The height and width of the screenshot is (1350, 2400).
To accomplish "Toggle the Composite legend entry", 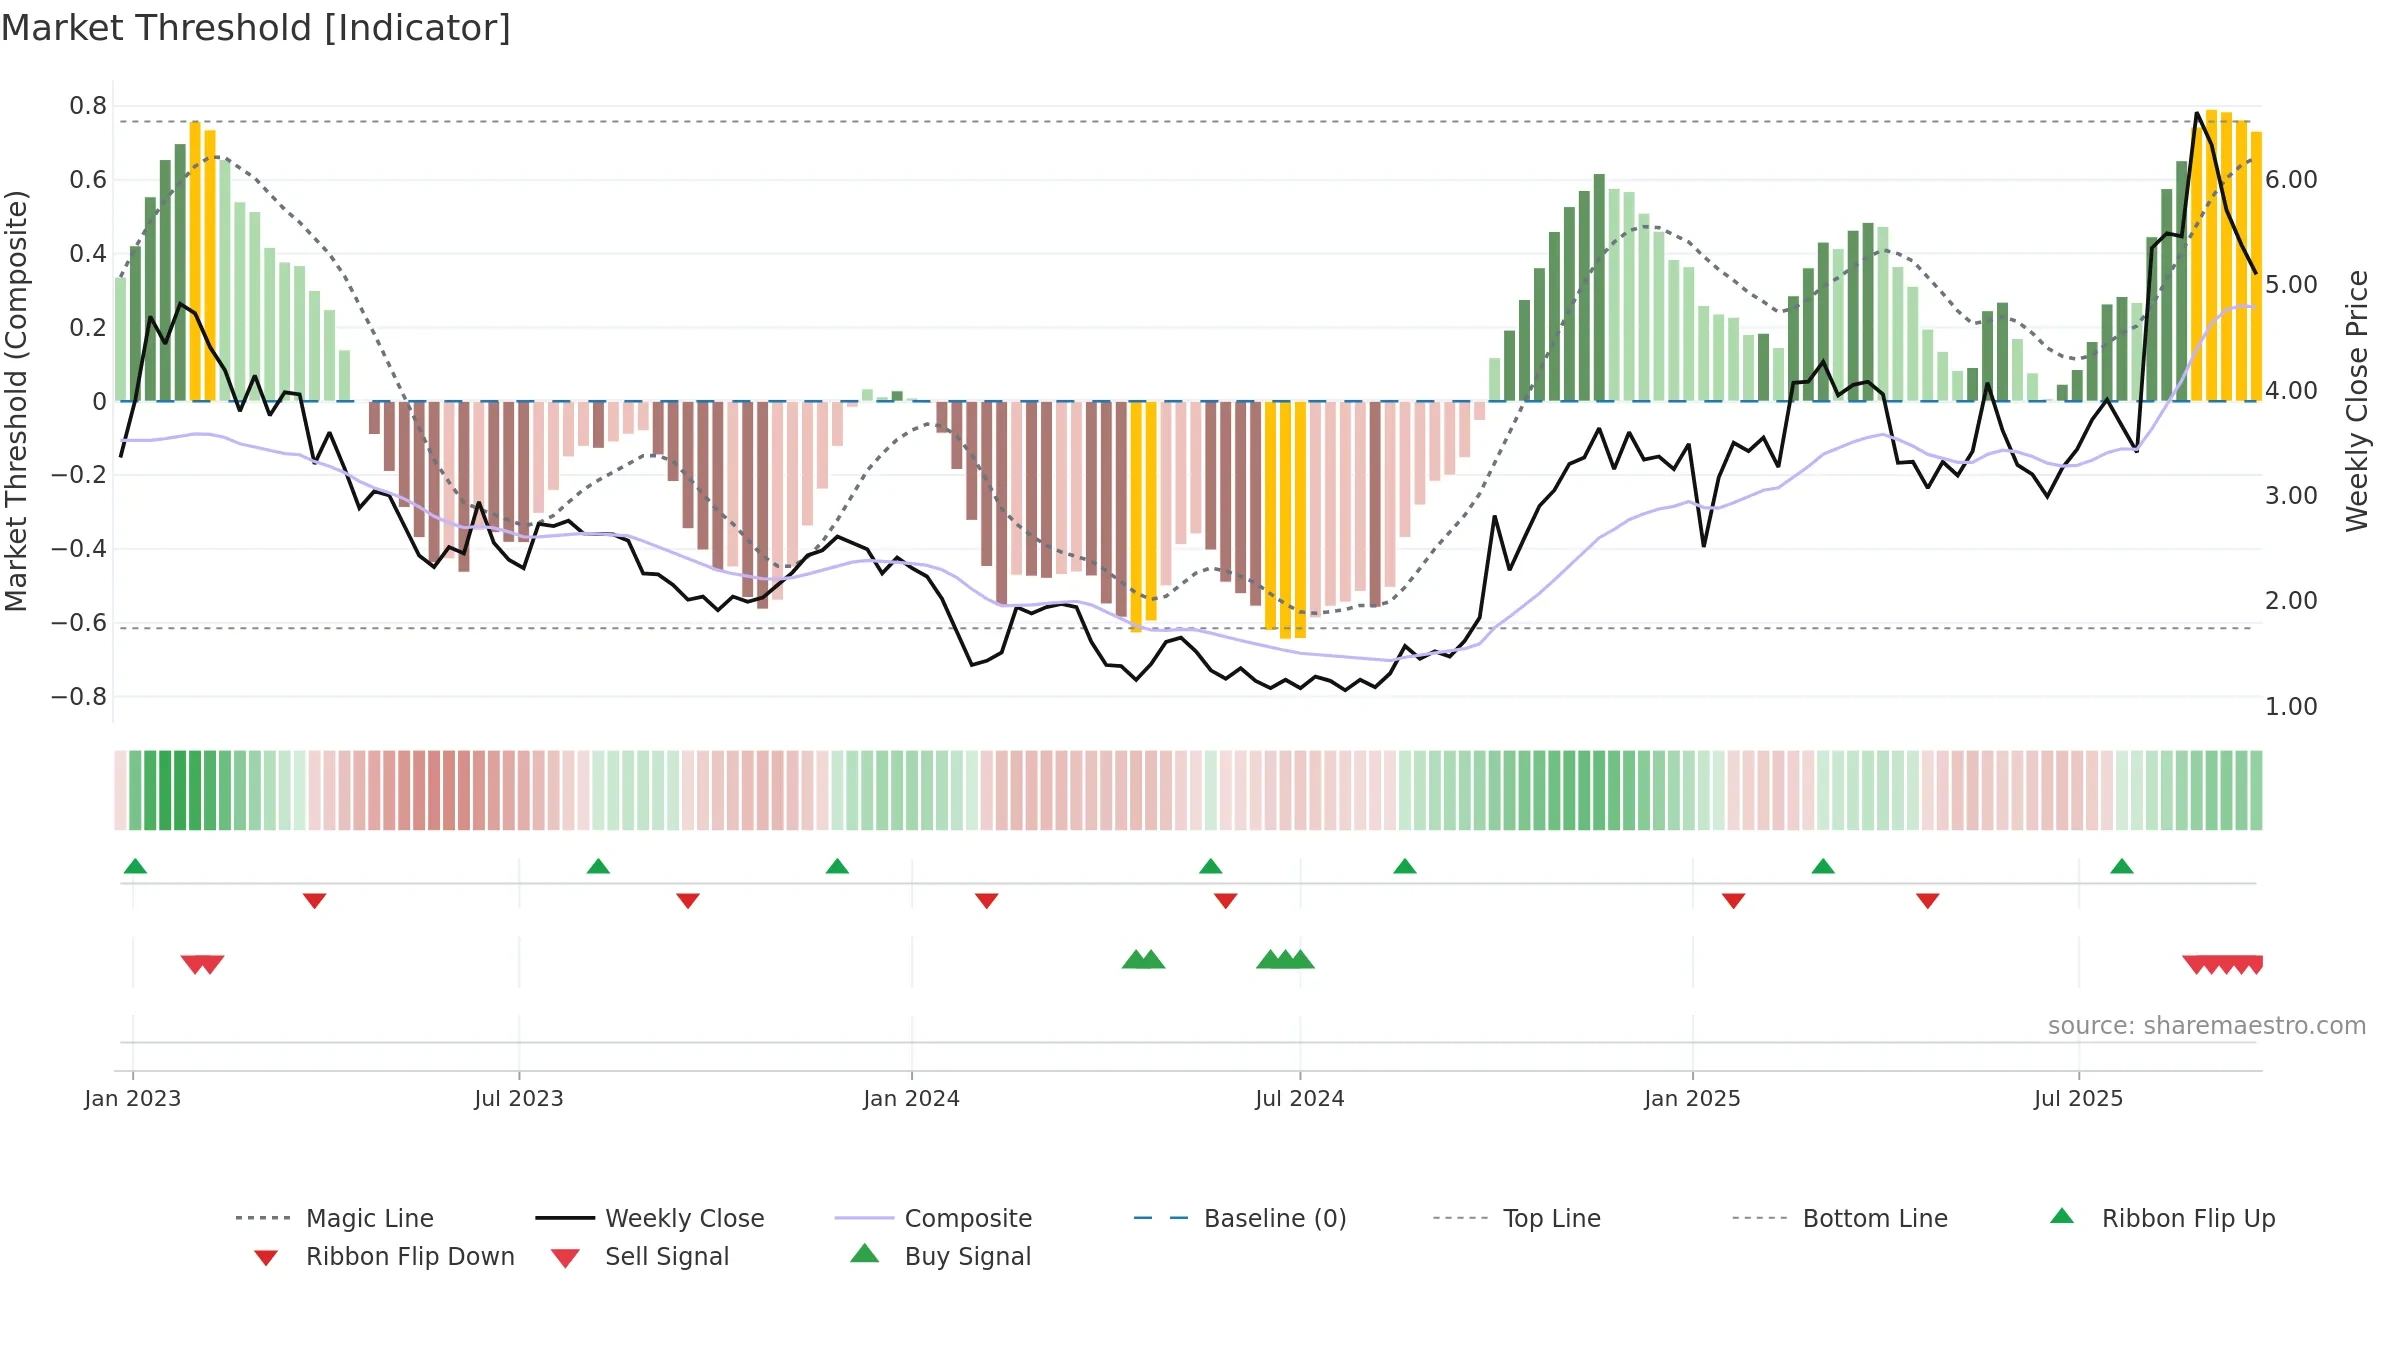I will [x=933, y=1218].
